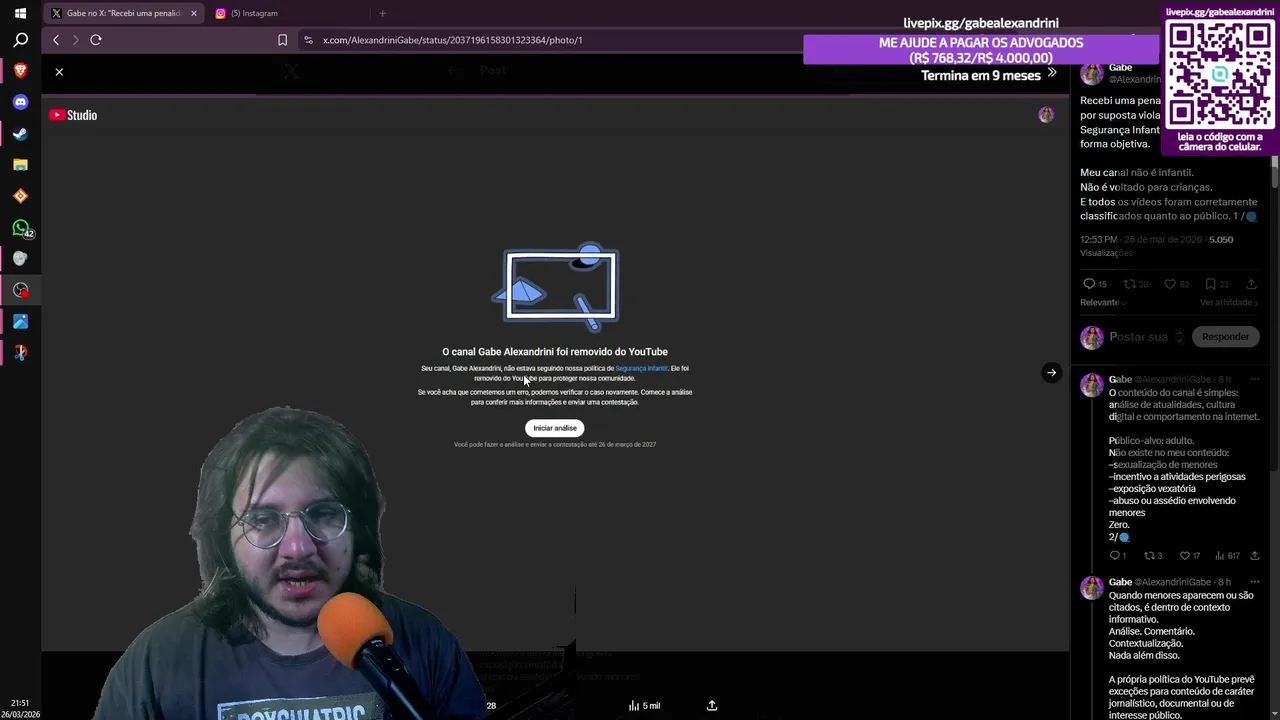Open WhatsApp with the 42 badge
The height and width of the screenshot is (720, 1280).
pyautogui.click(x=21, y=228)
